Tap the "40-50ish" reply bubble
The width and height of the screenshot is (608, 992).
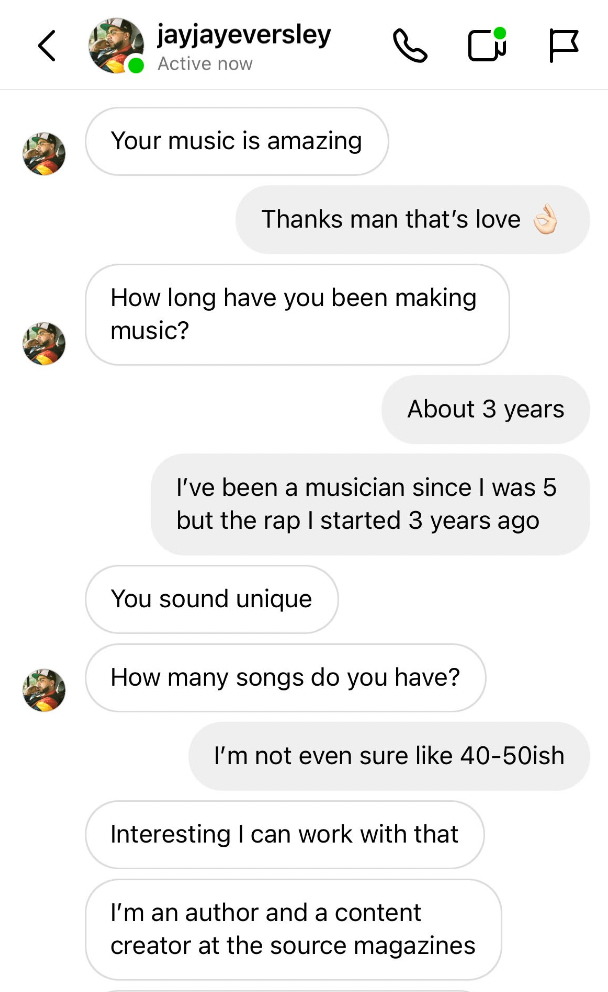click(389, 755)
